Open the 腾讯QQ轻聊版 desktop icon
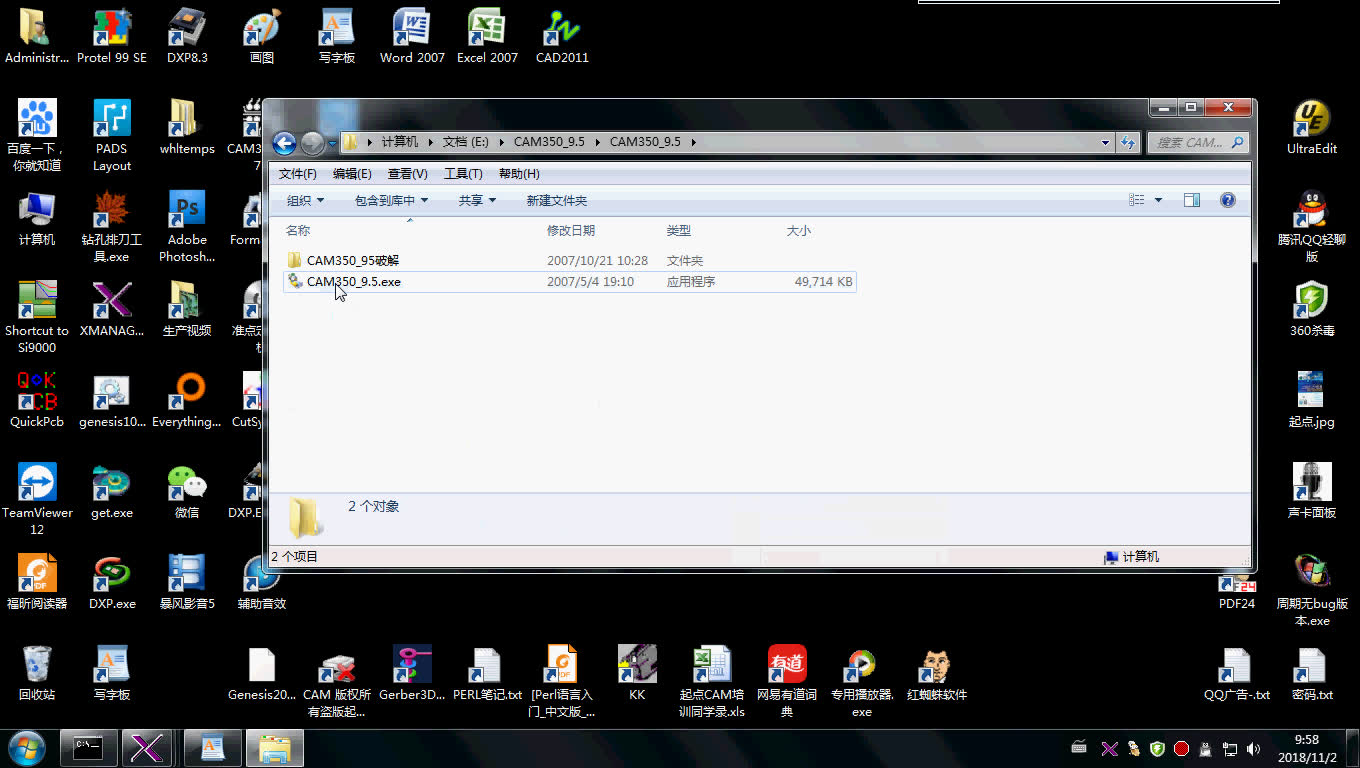 point(1312,227)
